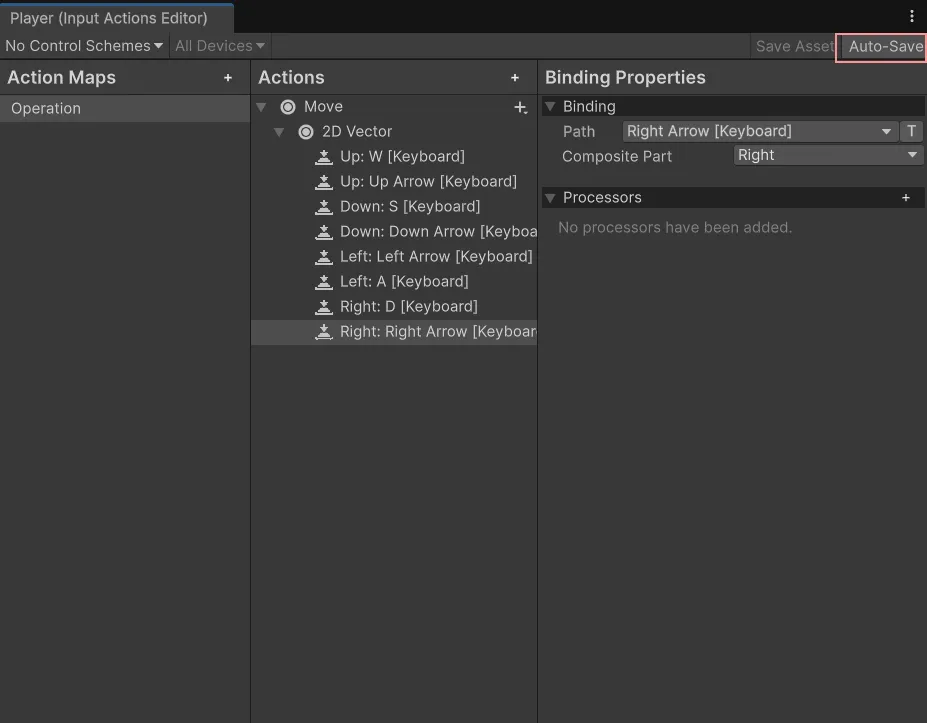Click binding icon for Up: W [Keyboard]
The height and width of the screenshot is (723, 927).
pos(324,157)
